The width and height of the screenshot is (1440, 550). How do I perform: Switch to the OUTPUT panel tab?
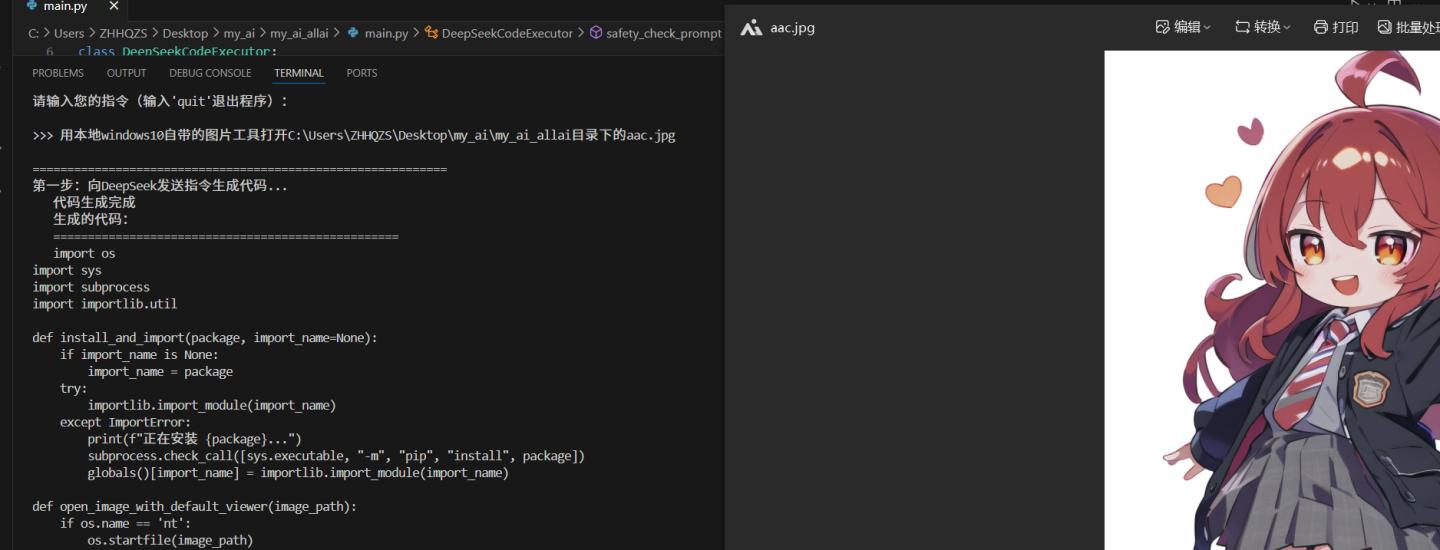(x=126, y=73)
